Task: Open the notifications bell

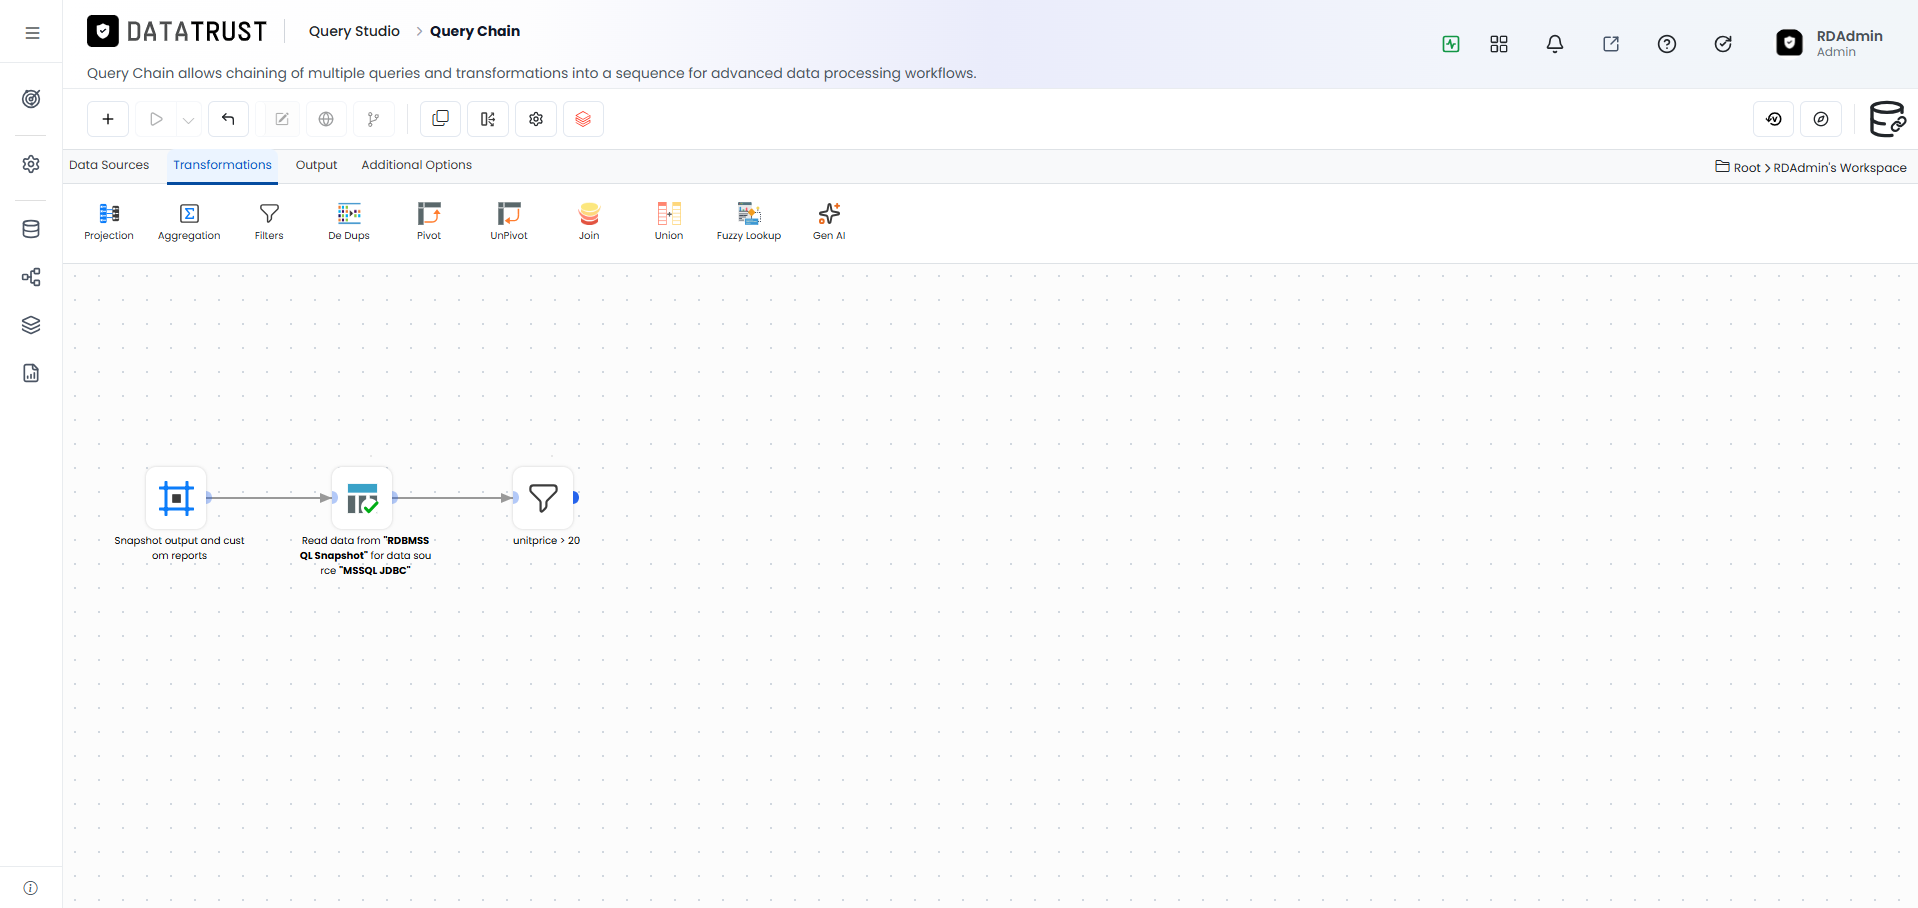Action: point(1555,44)
